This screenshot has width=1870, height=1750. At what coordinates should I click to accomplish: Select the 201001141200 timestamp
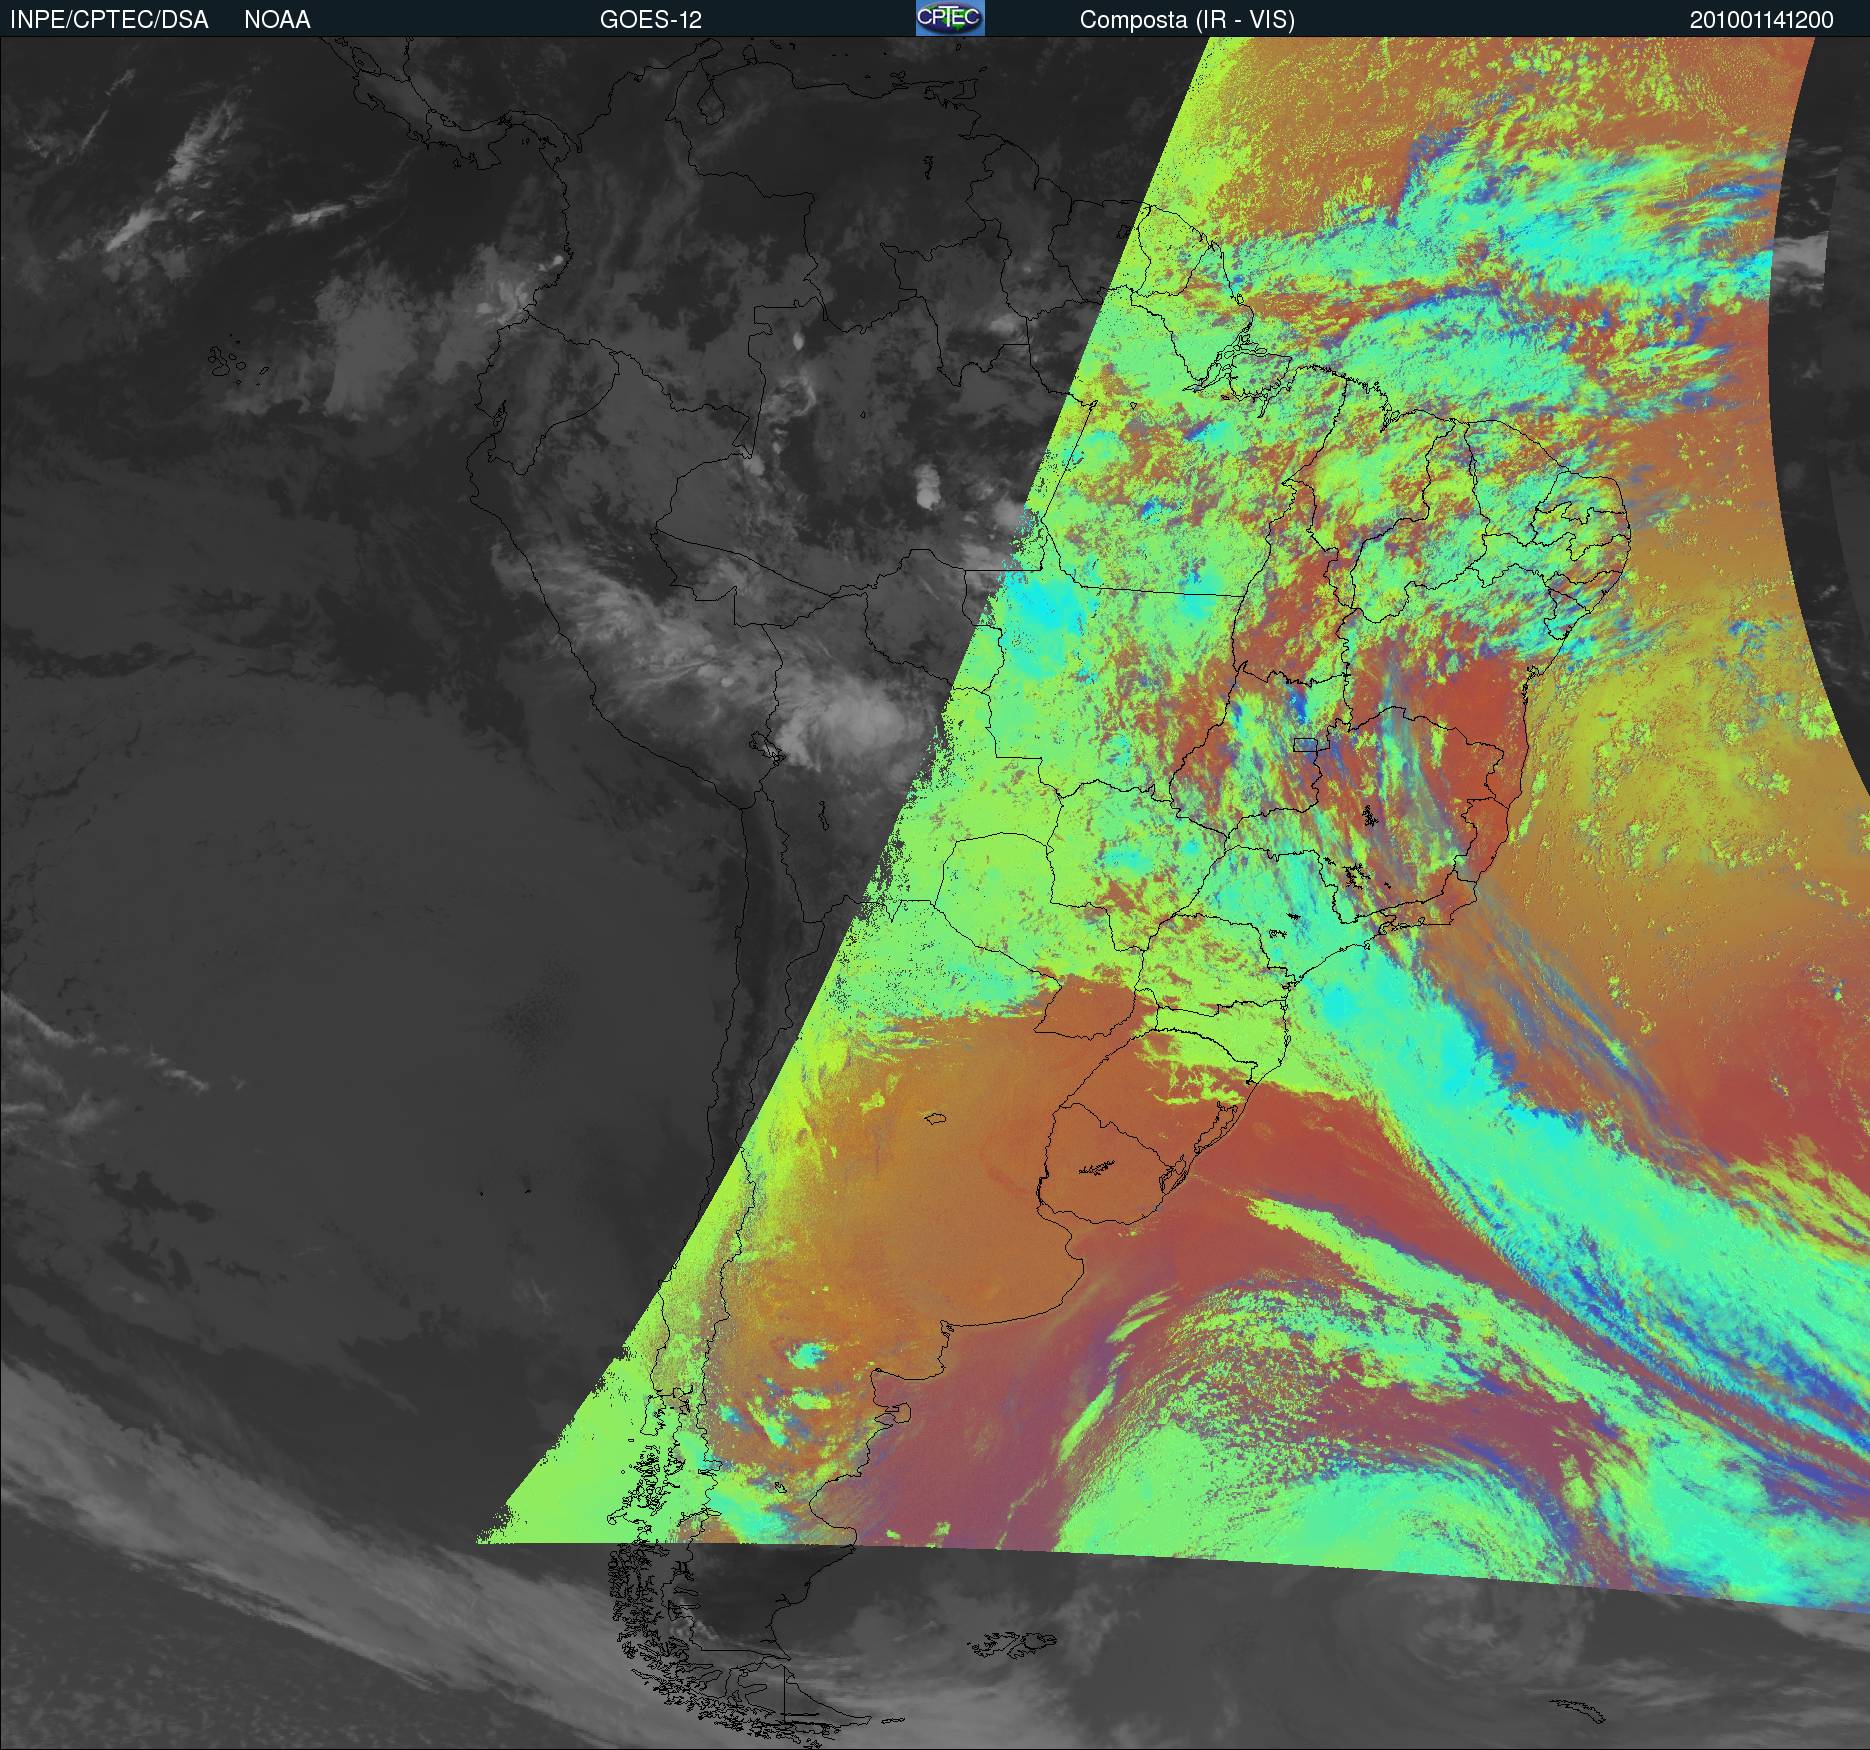point(1762,20)
